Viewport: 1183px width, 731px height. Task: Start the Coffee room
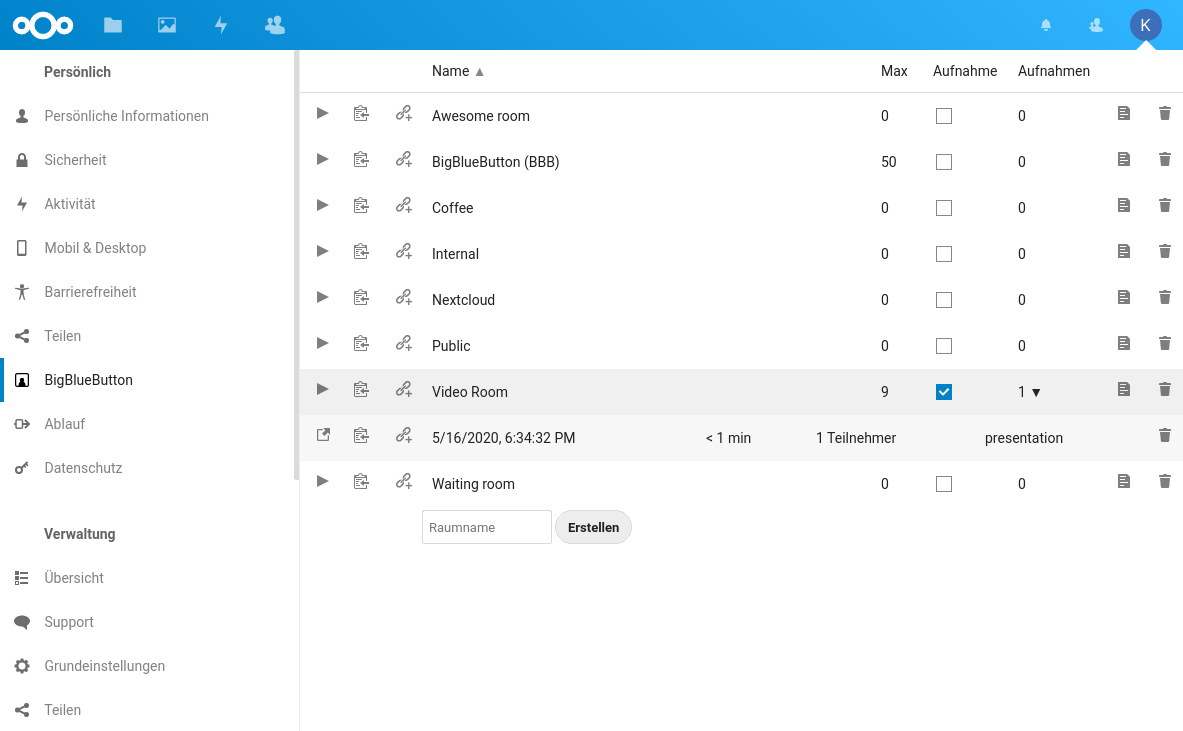click(322, 205)
